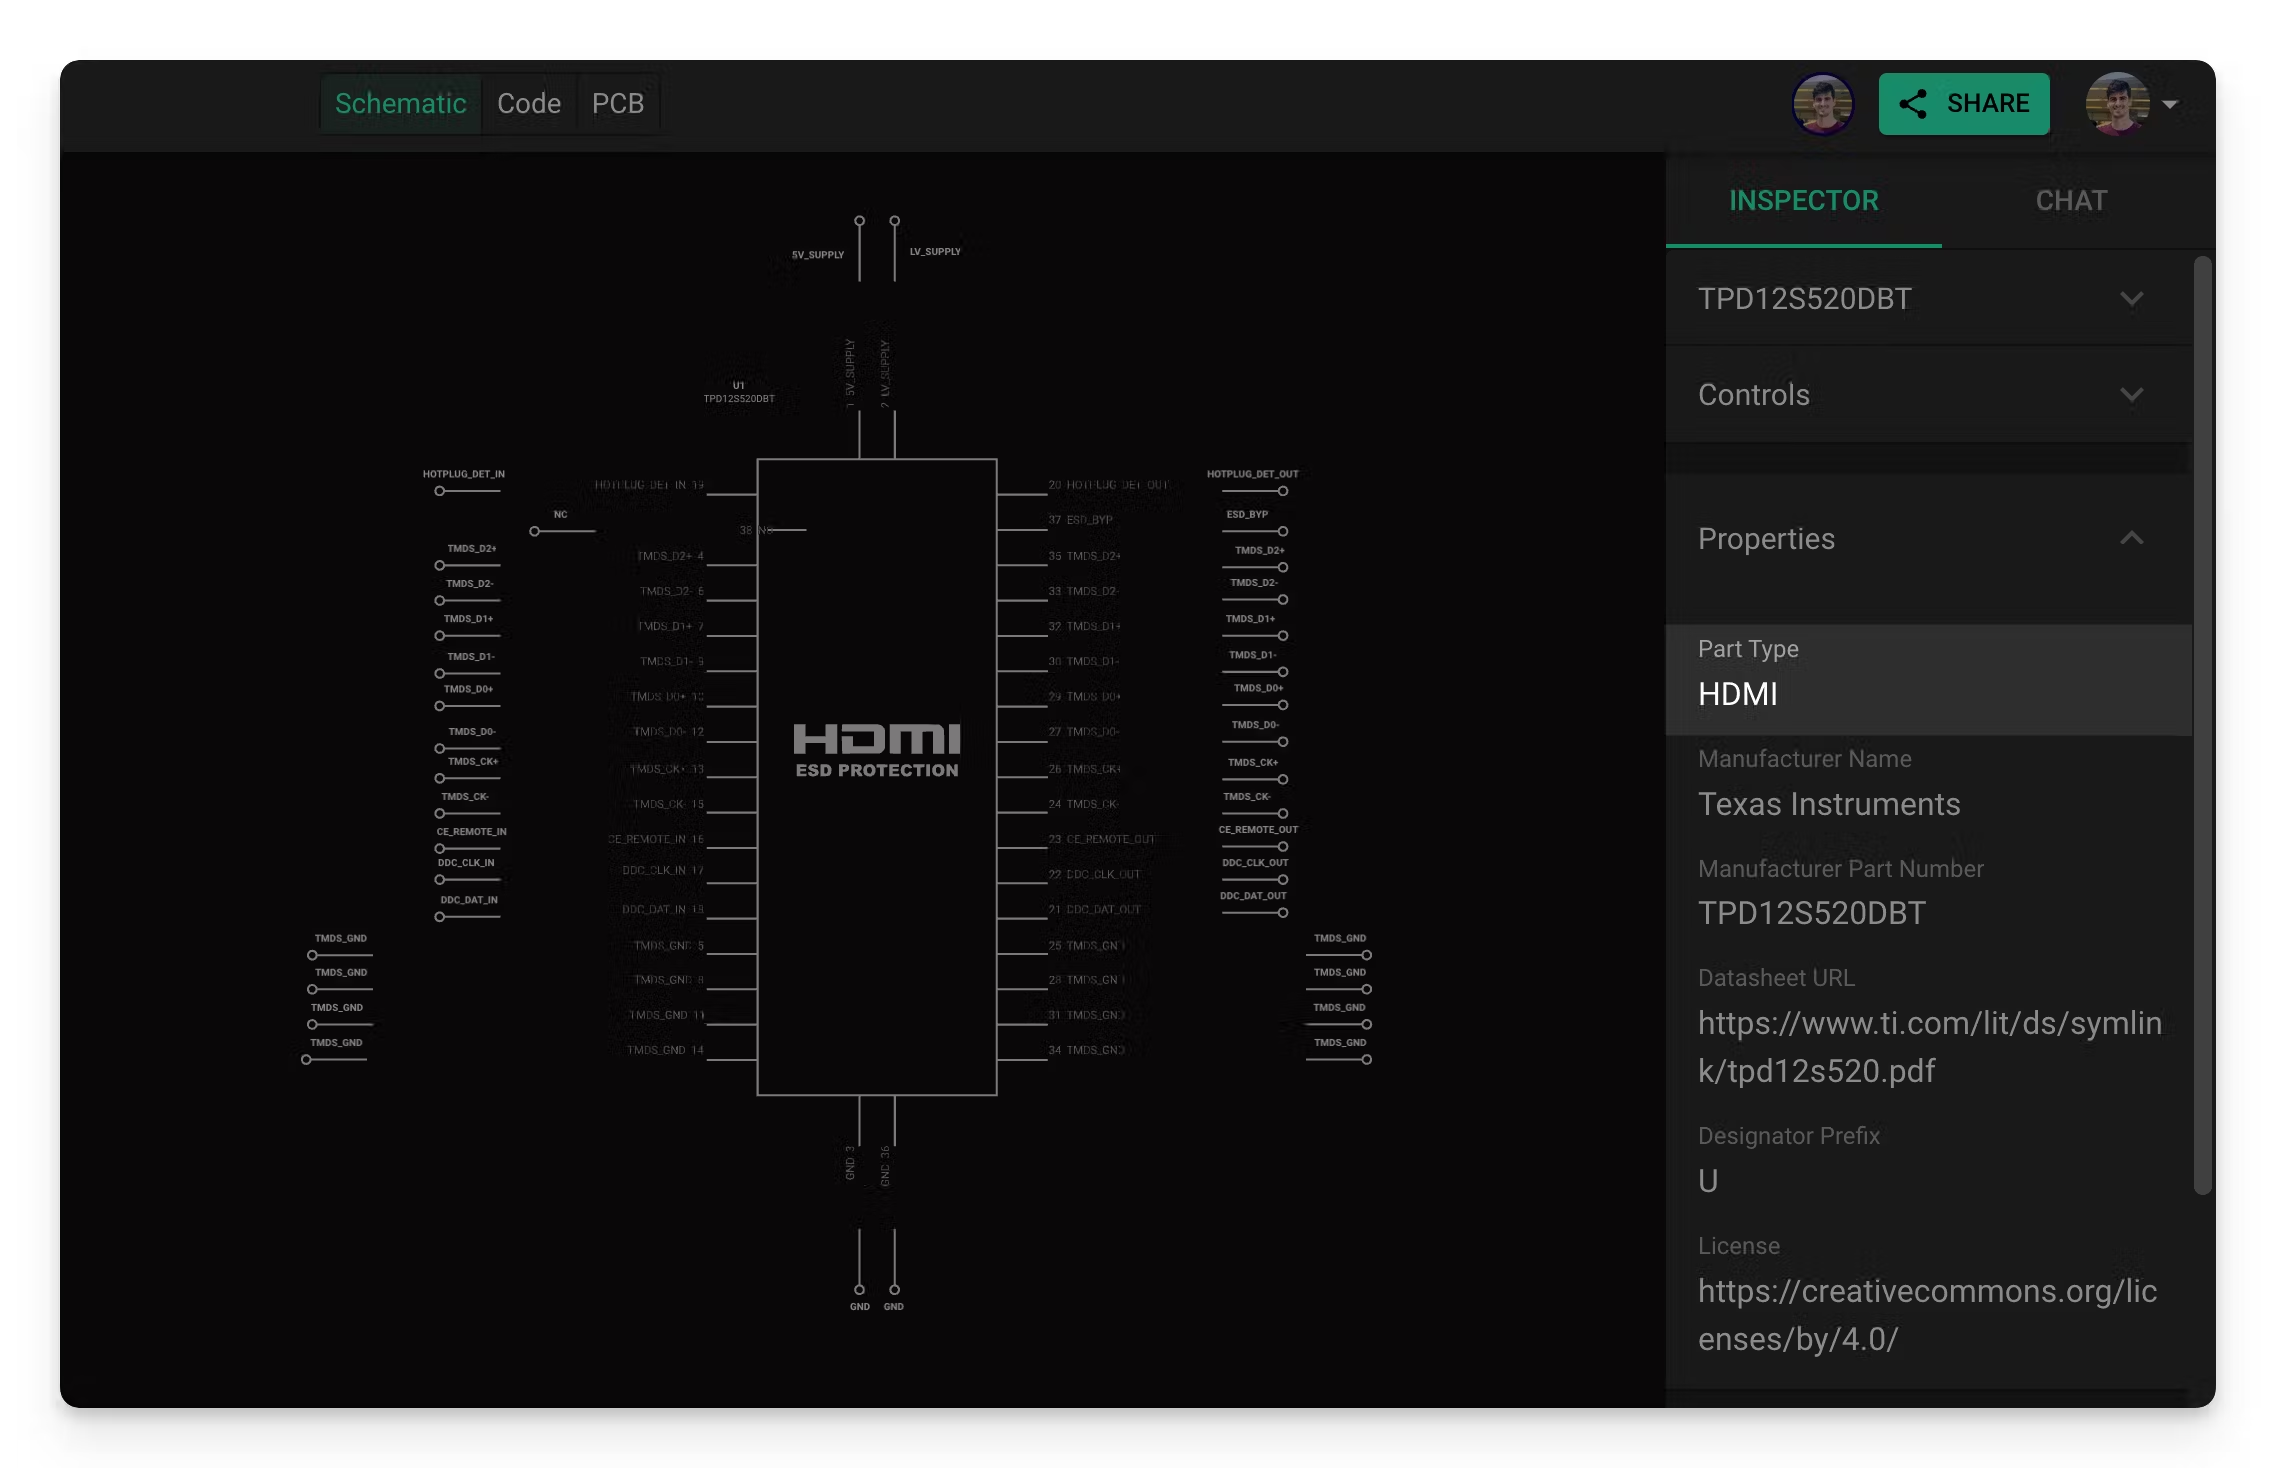Image resolution: width=2276 pixels, height=1468 pixels.
Task: Select the DDC_CLK_IN terminal
Action: coord(467,871)
